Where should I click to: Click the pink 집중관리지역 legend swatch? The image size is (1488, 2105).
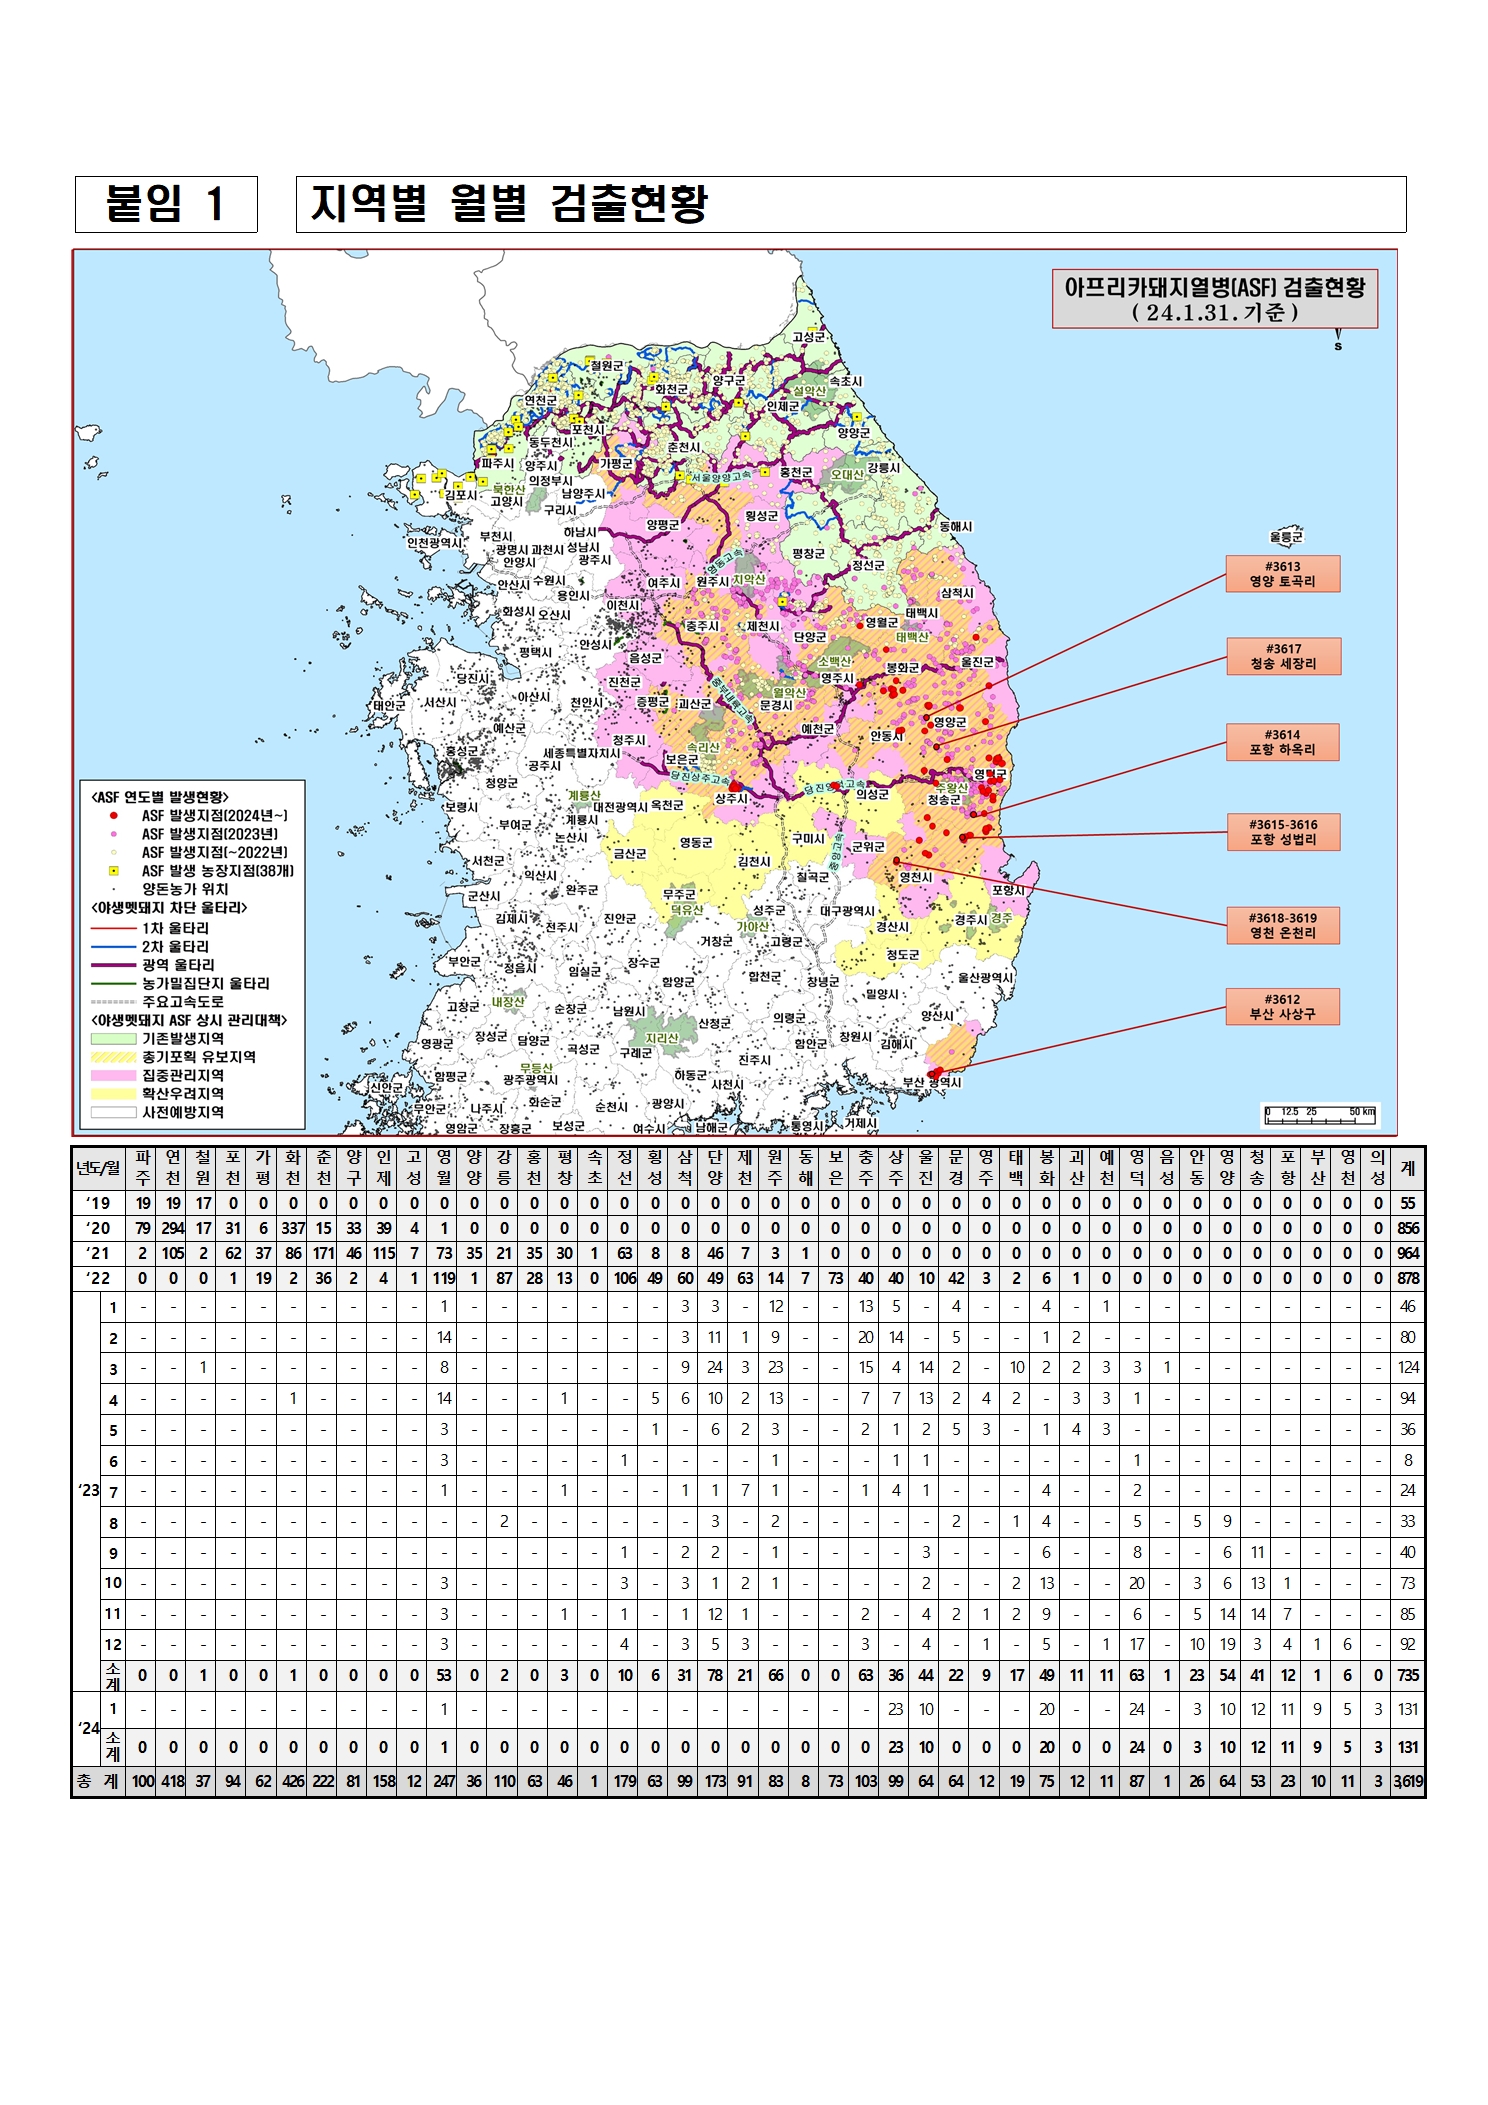click(113, 1075)
